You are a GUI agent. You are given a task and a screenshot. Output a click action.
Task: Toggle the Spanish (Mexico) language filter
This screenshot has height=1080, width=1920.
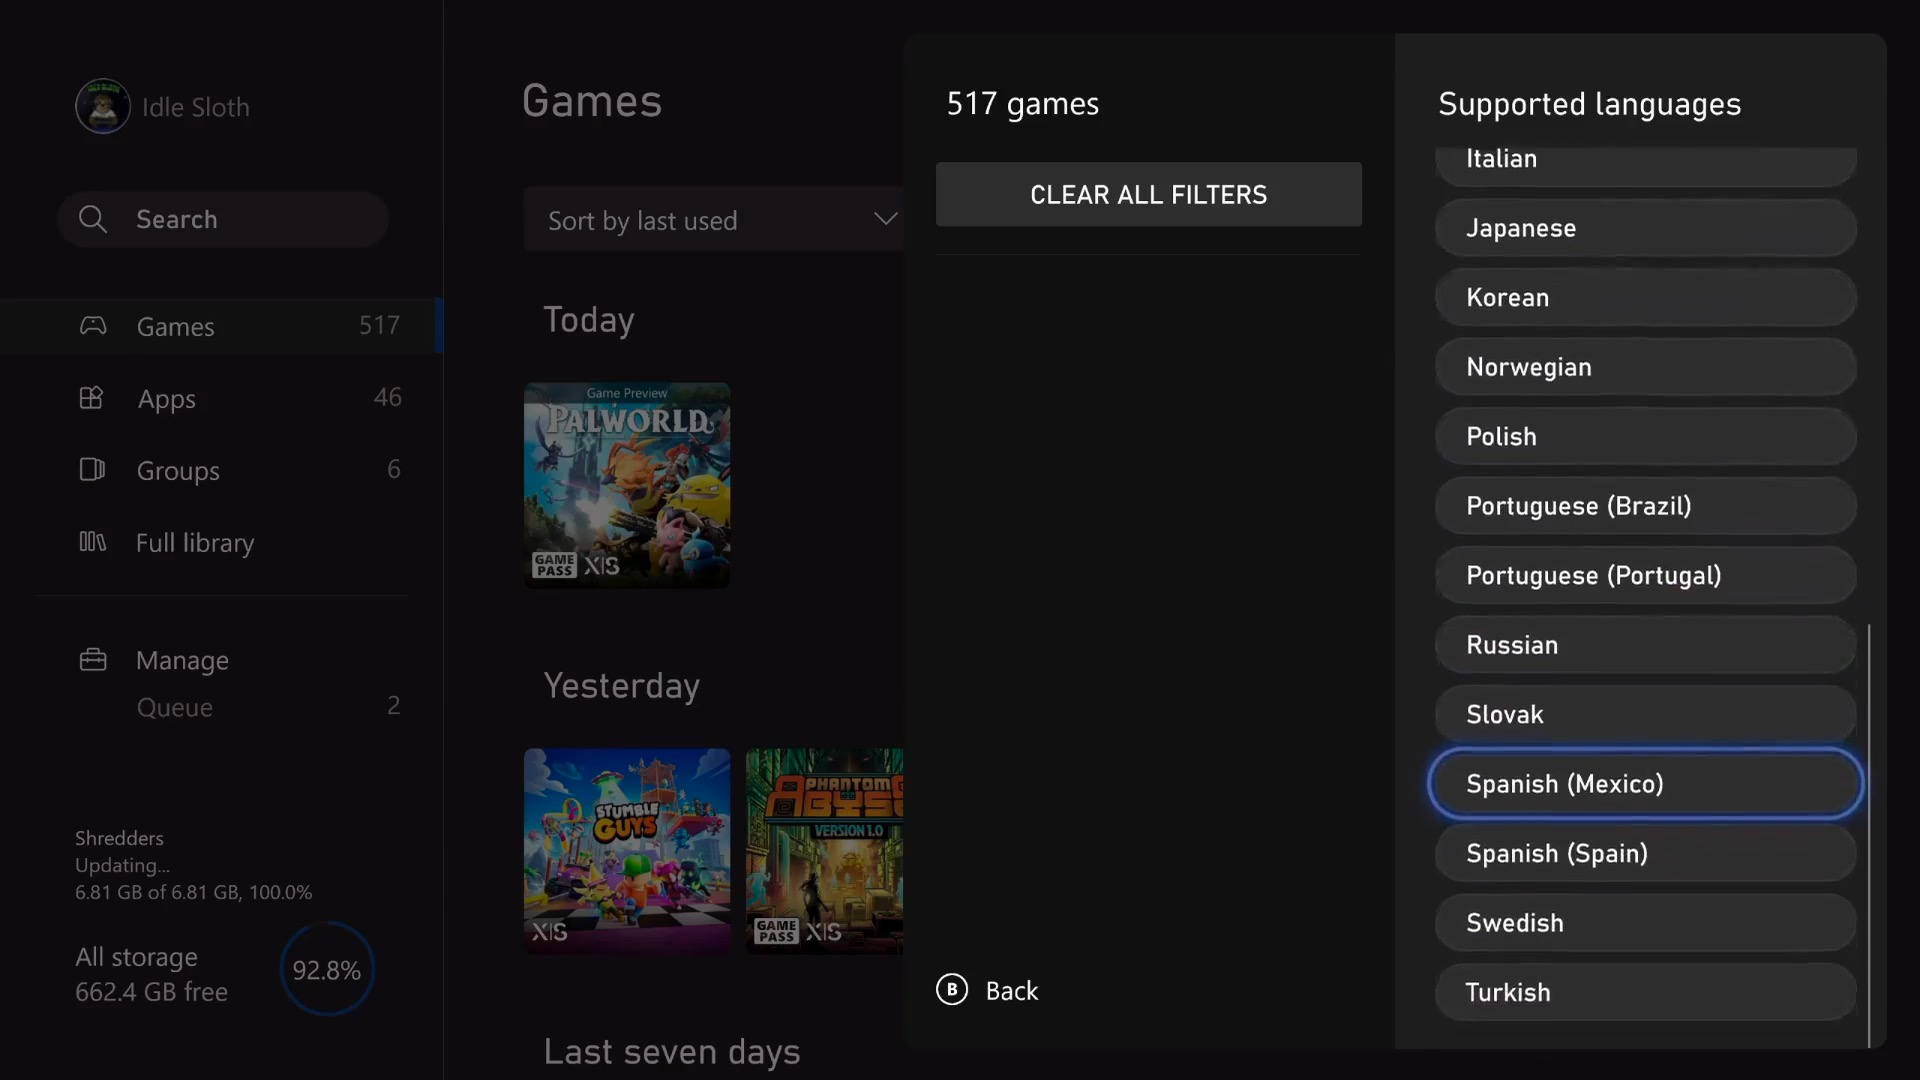[x=1645, y=784]
